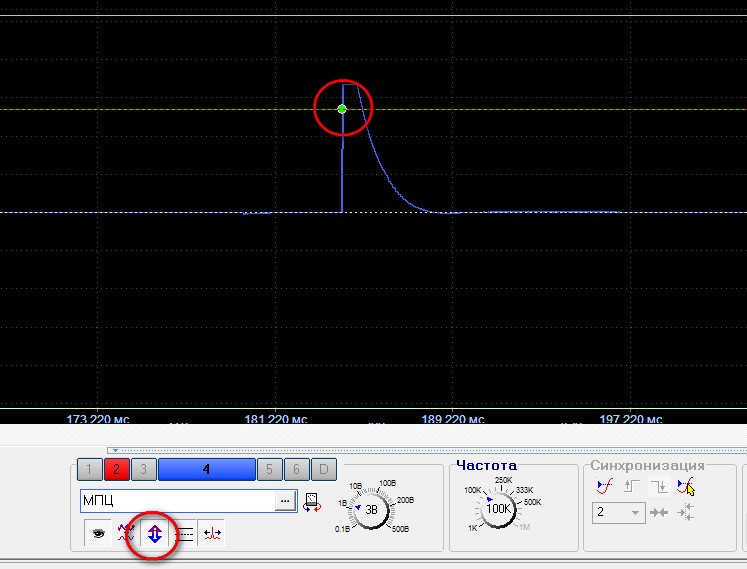Set frequency knob to 250K mark
747x569 pixels.
coord(503,480)
